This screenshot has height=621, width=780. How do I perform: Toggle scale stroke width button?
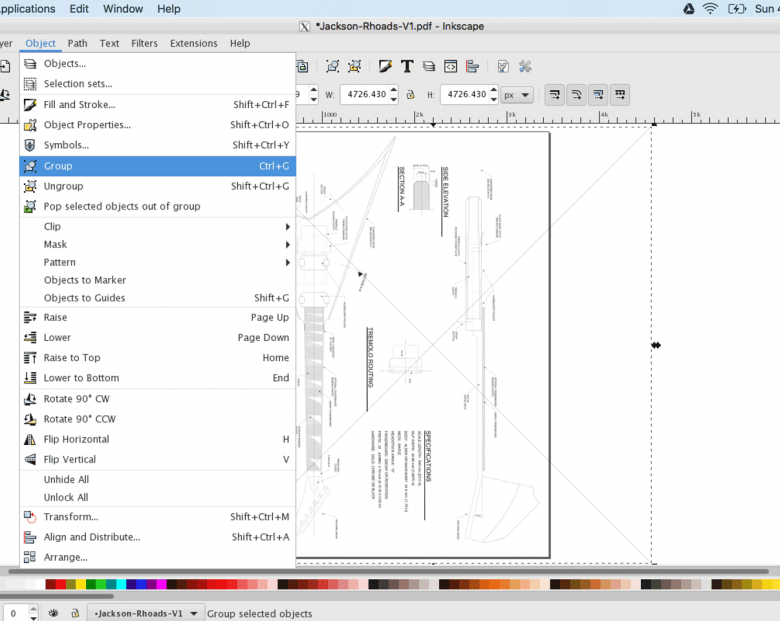[x=553, y=95]
